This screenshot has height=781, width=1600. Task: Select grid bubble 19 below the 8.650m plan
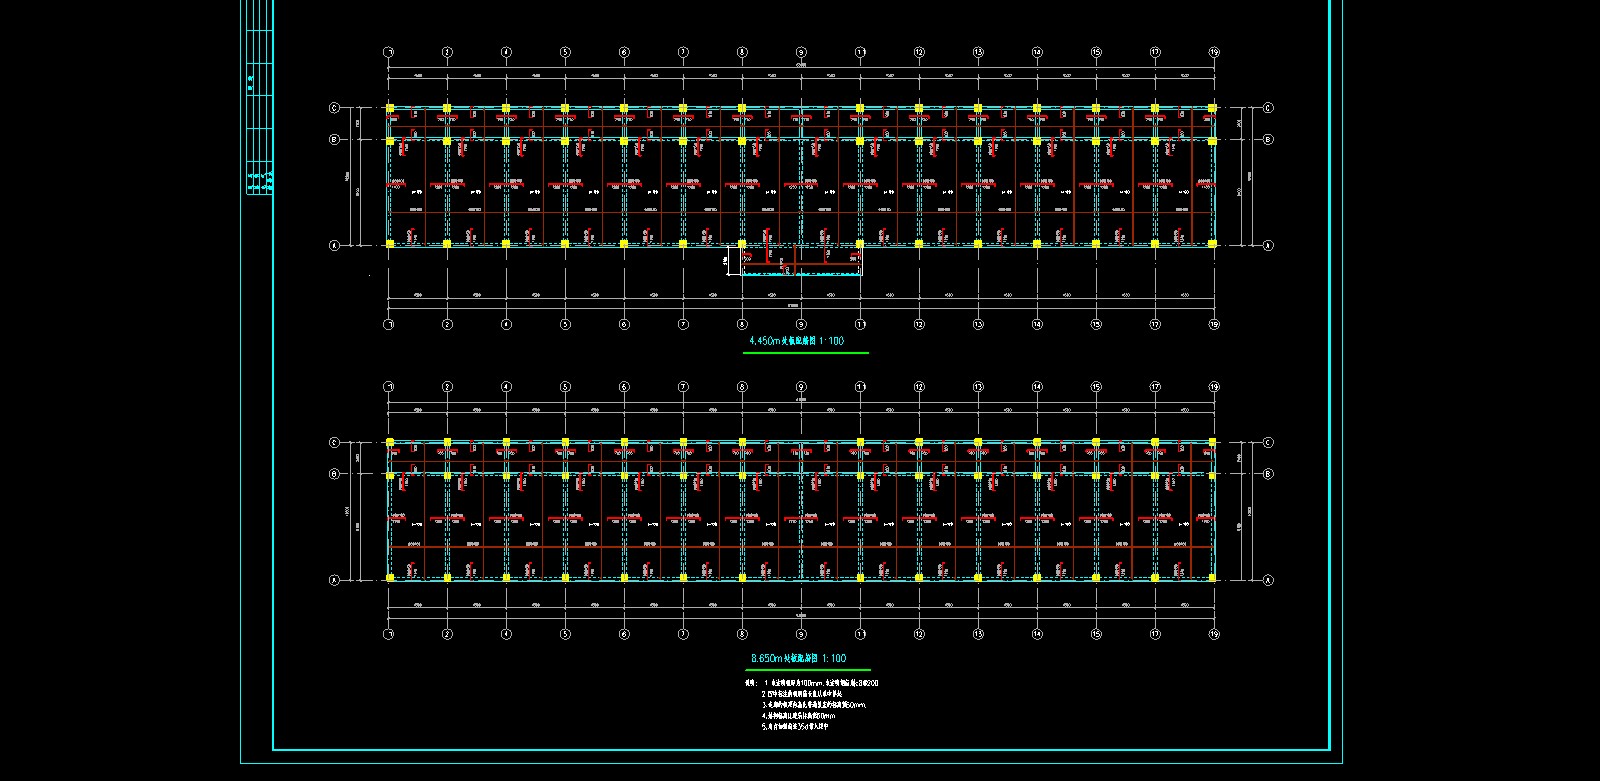coord(1214,634)
